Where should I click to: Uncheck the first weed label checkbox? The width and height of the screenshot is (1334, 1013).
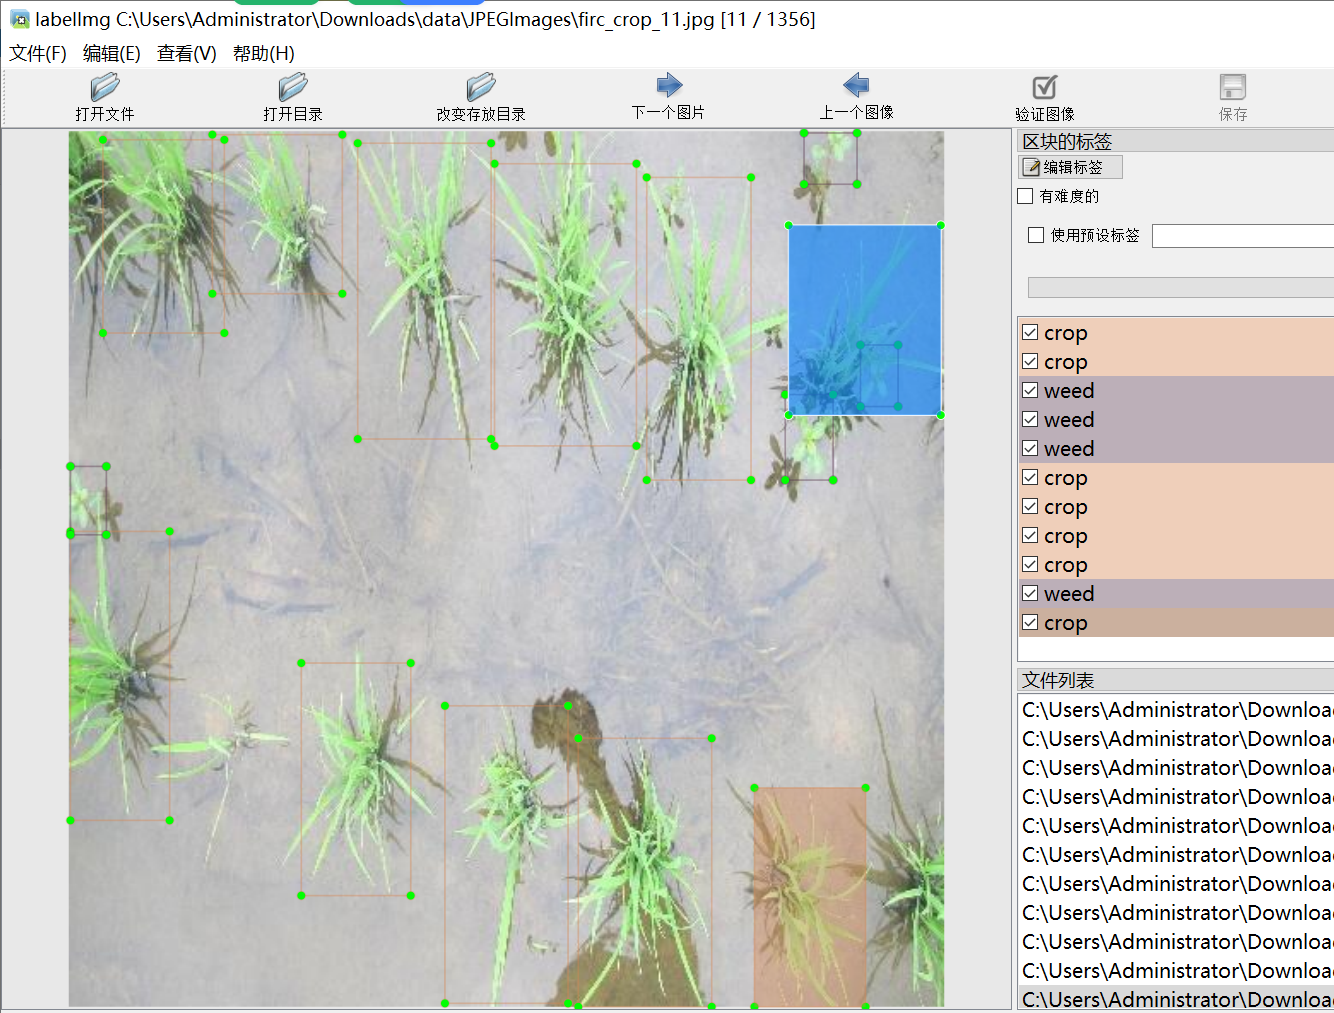(x=1030, y=390)
